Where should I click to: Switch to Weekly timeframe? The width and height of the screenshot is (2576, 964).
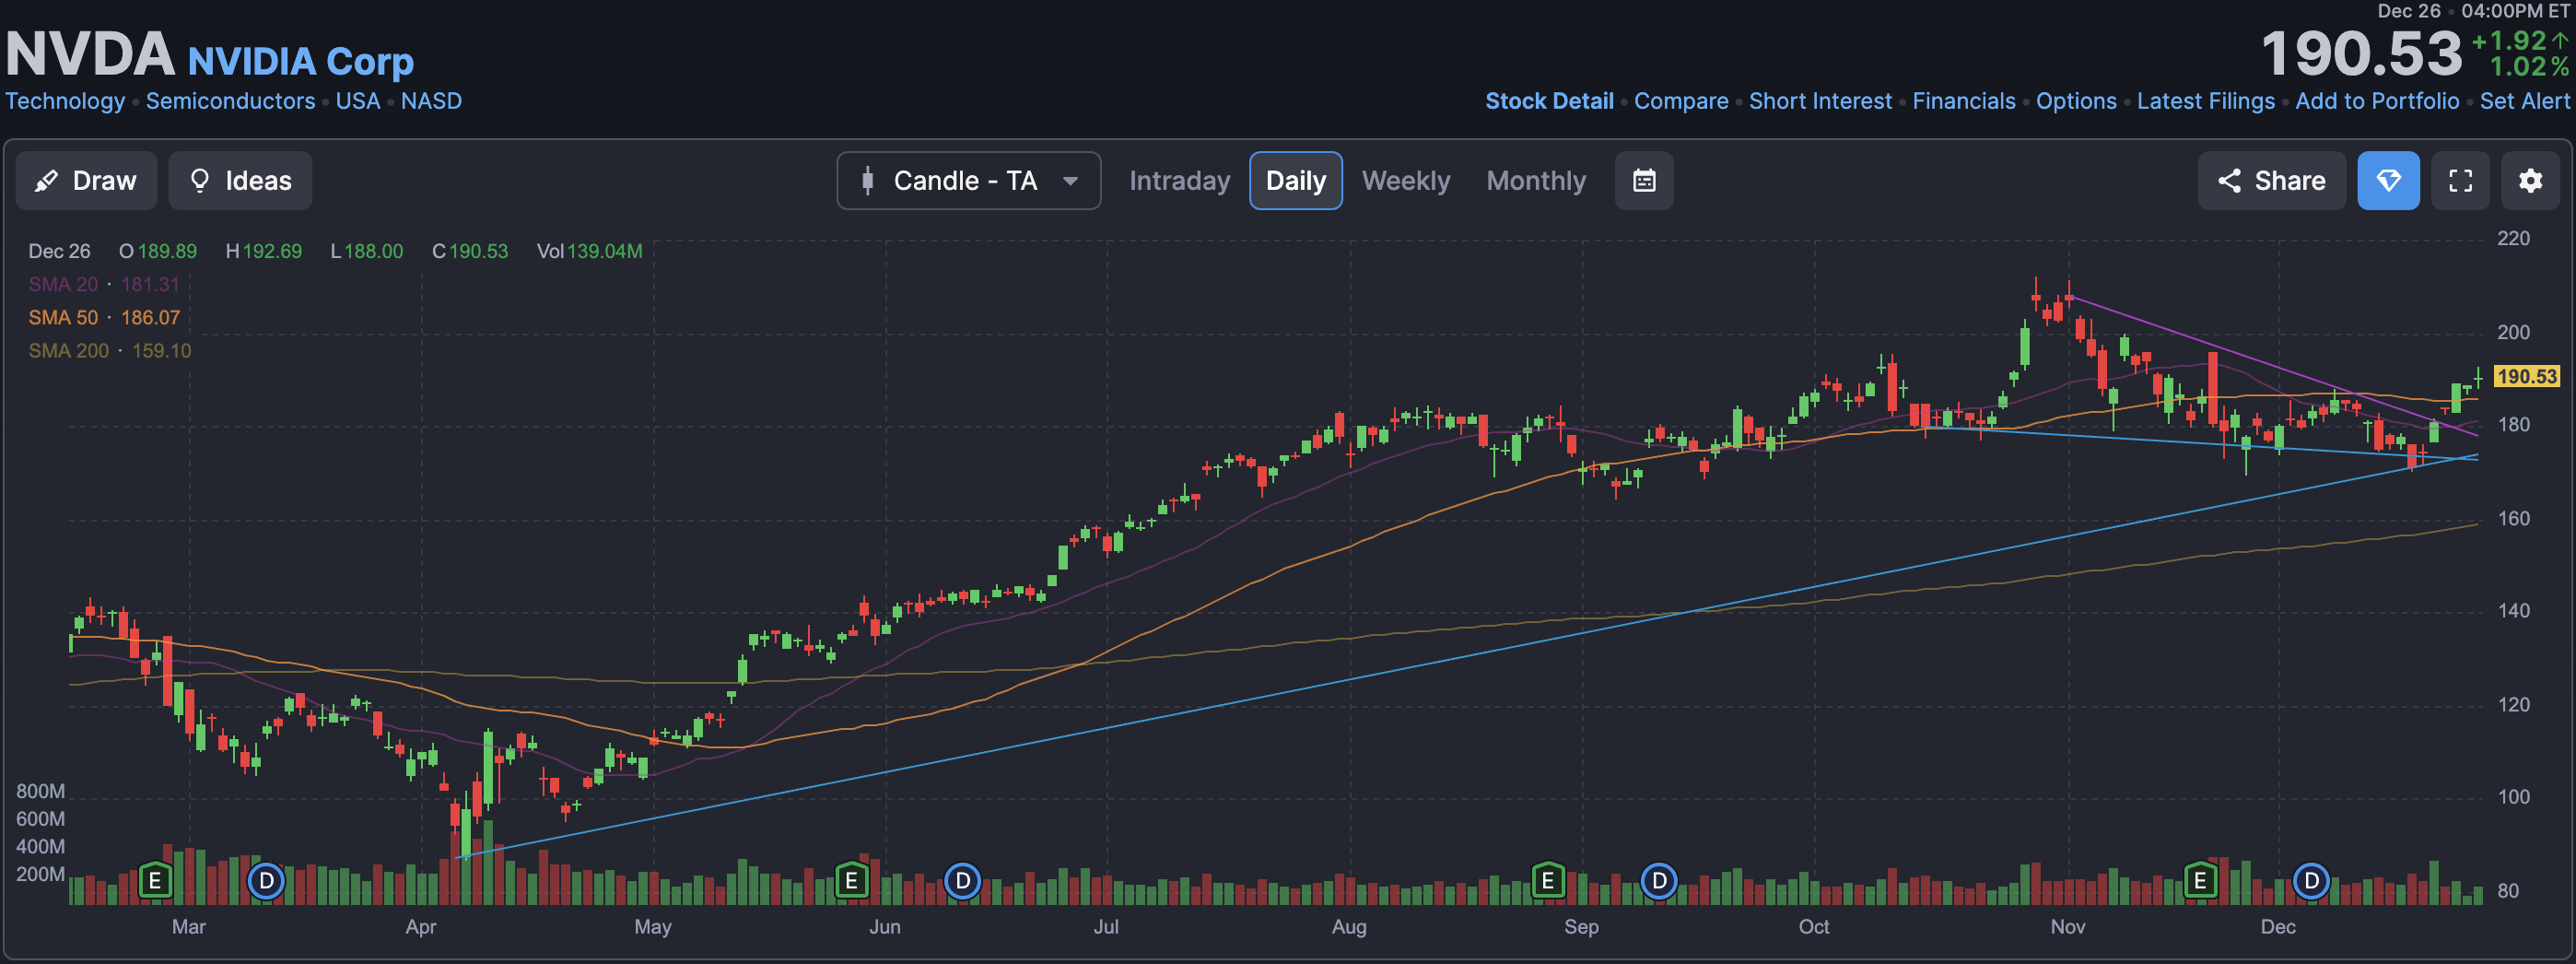(x=1405, y=181)
